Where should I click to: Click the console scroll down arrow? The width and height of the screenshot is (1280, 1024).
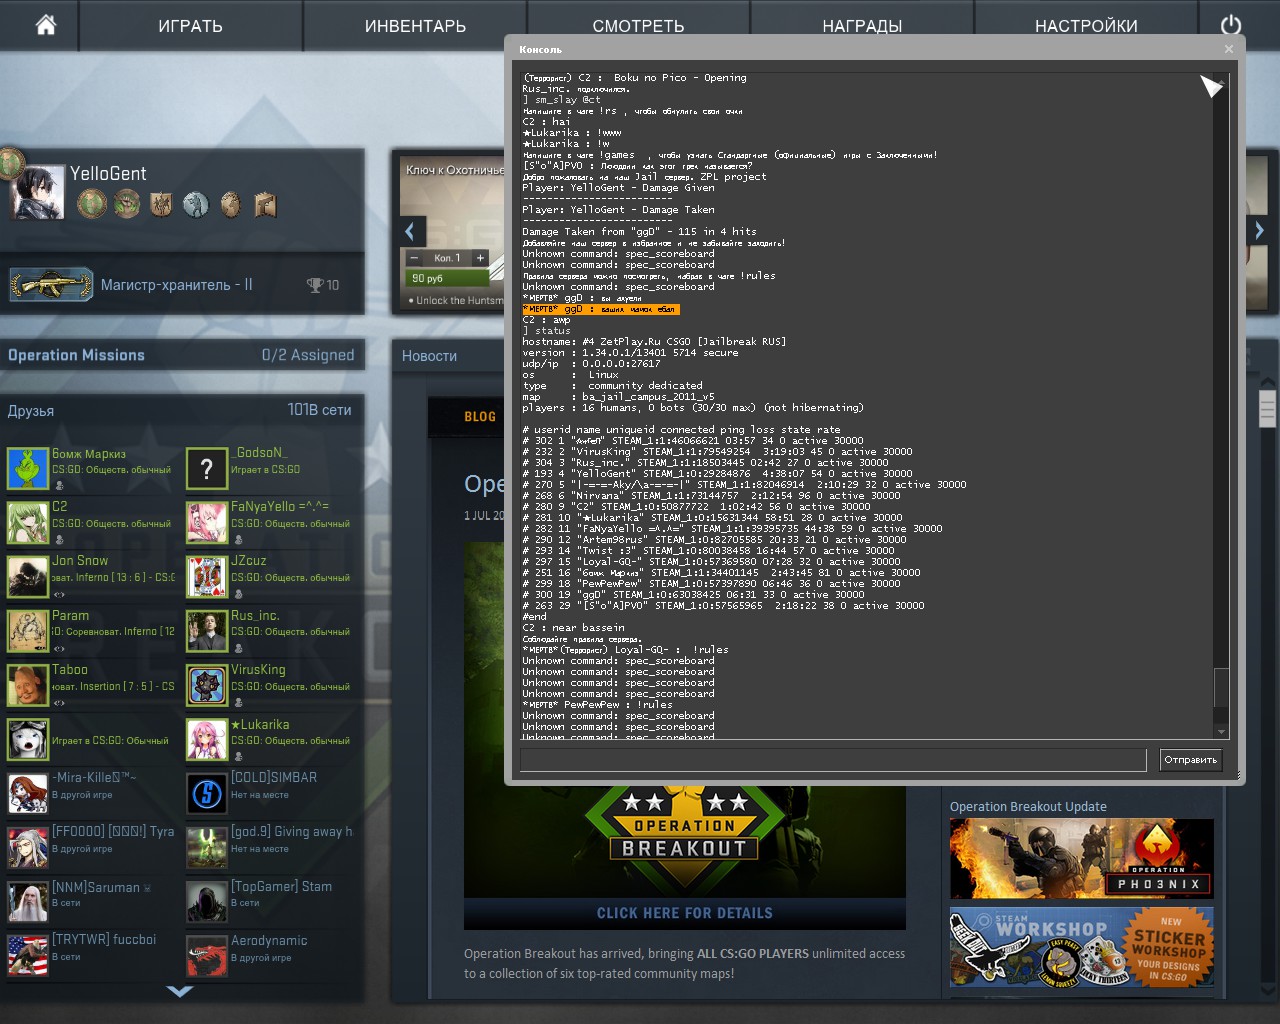click(1221, 732)
